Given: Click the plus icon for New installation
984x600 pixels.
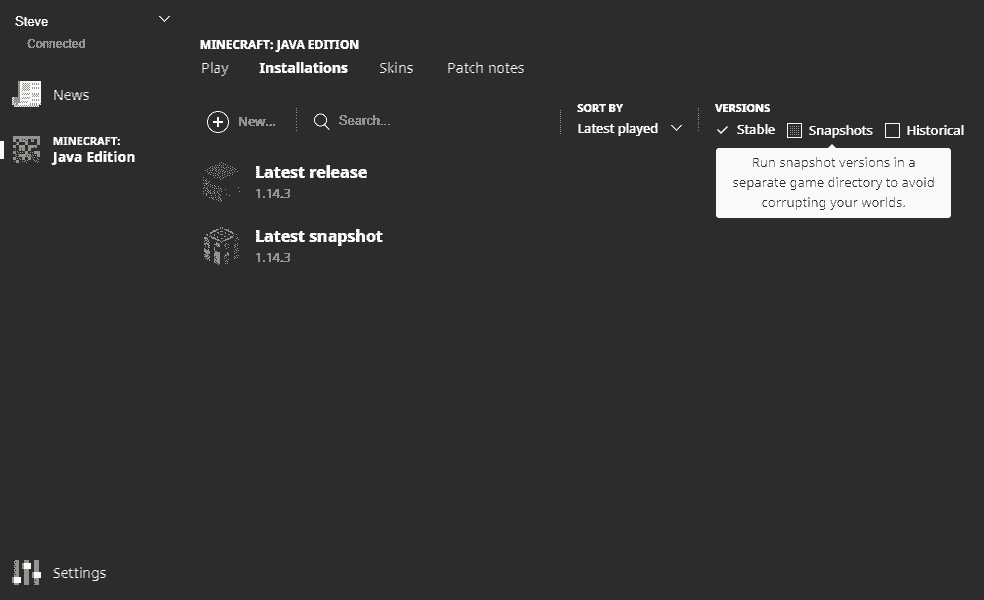Looking at the screenshot, I should [x=217, y=121].
